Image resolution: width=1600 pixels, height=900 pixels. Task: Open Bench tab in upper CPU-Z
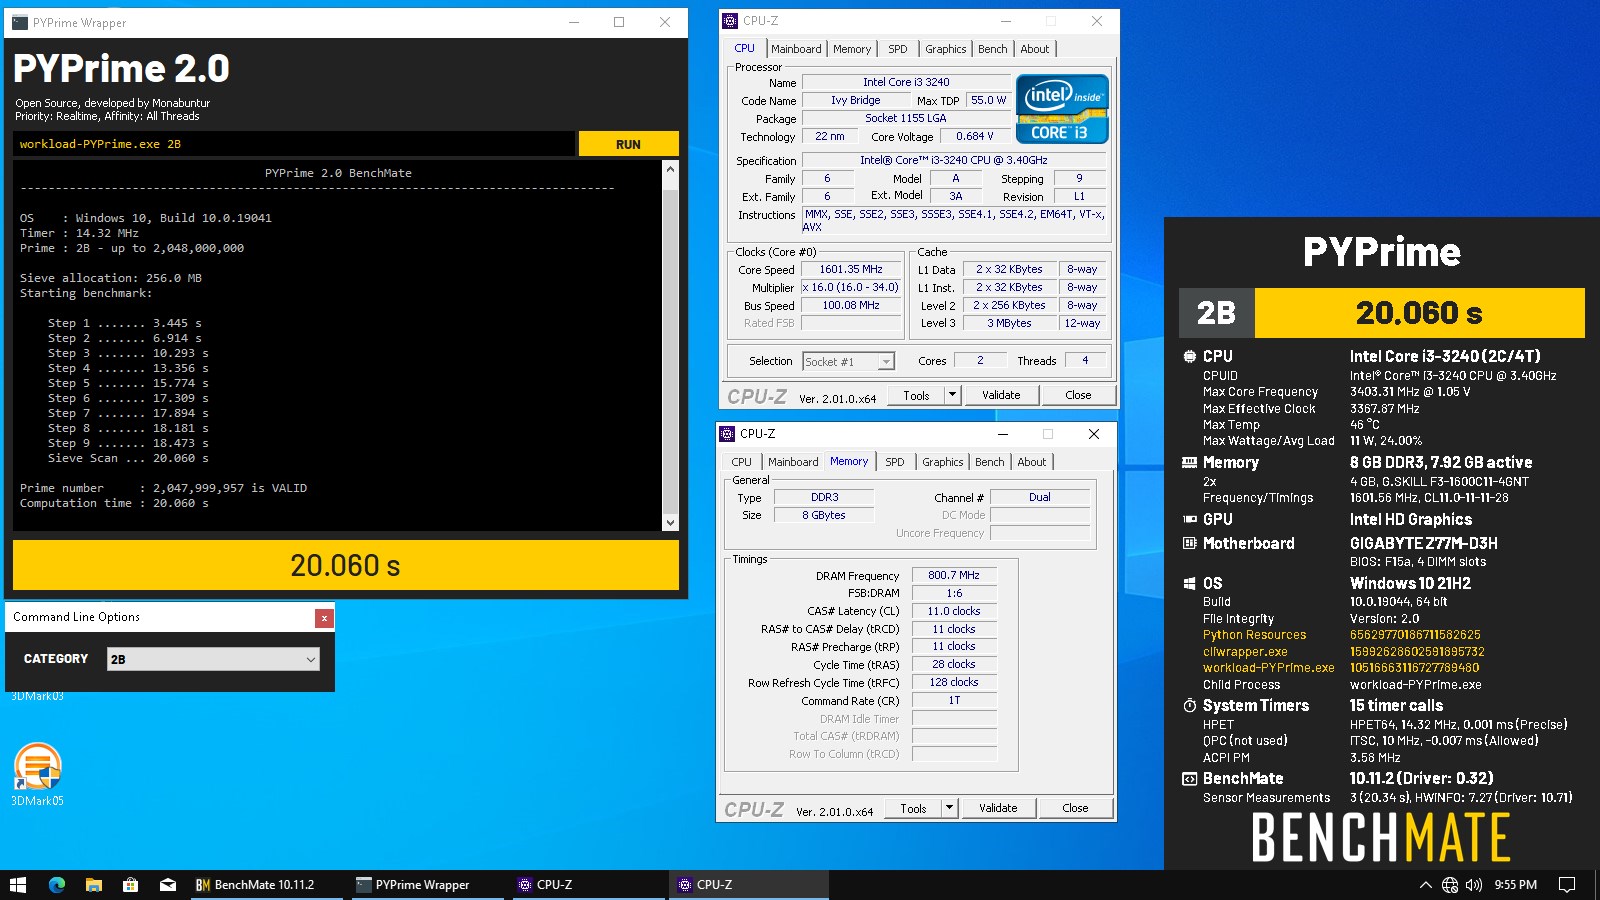[x=992, y=49]
